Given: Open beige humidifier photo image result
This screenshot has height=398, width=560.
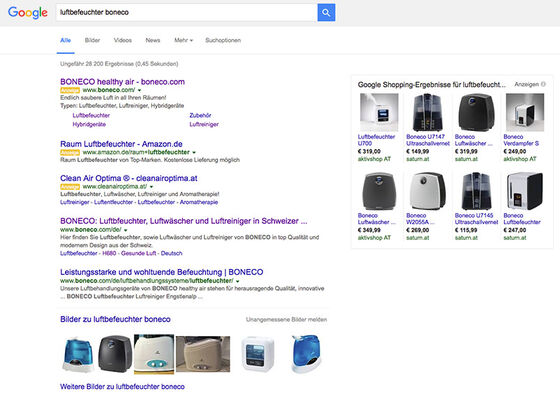Looking at the screenshot, I should pos(203,354).
